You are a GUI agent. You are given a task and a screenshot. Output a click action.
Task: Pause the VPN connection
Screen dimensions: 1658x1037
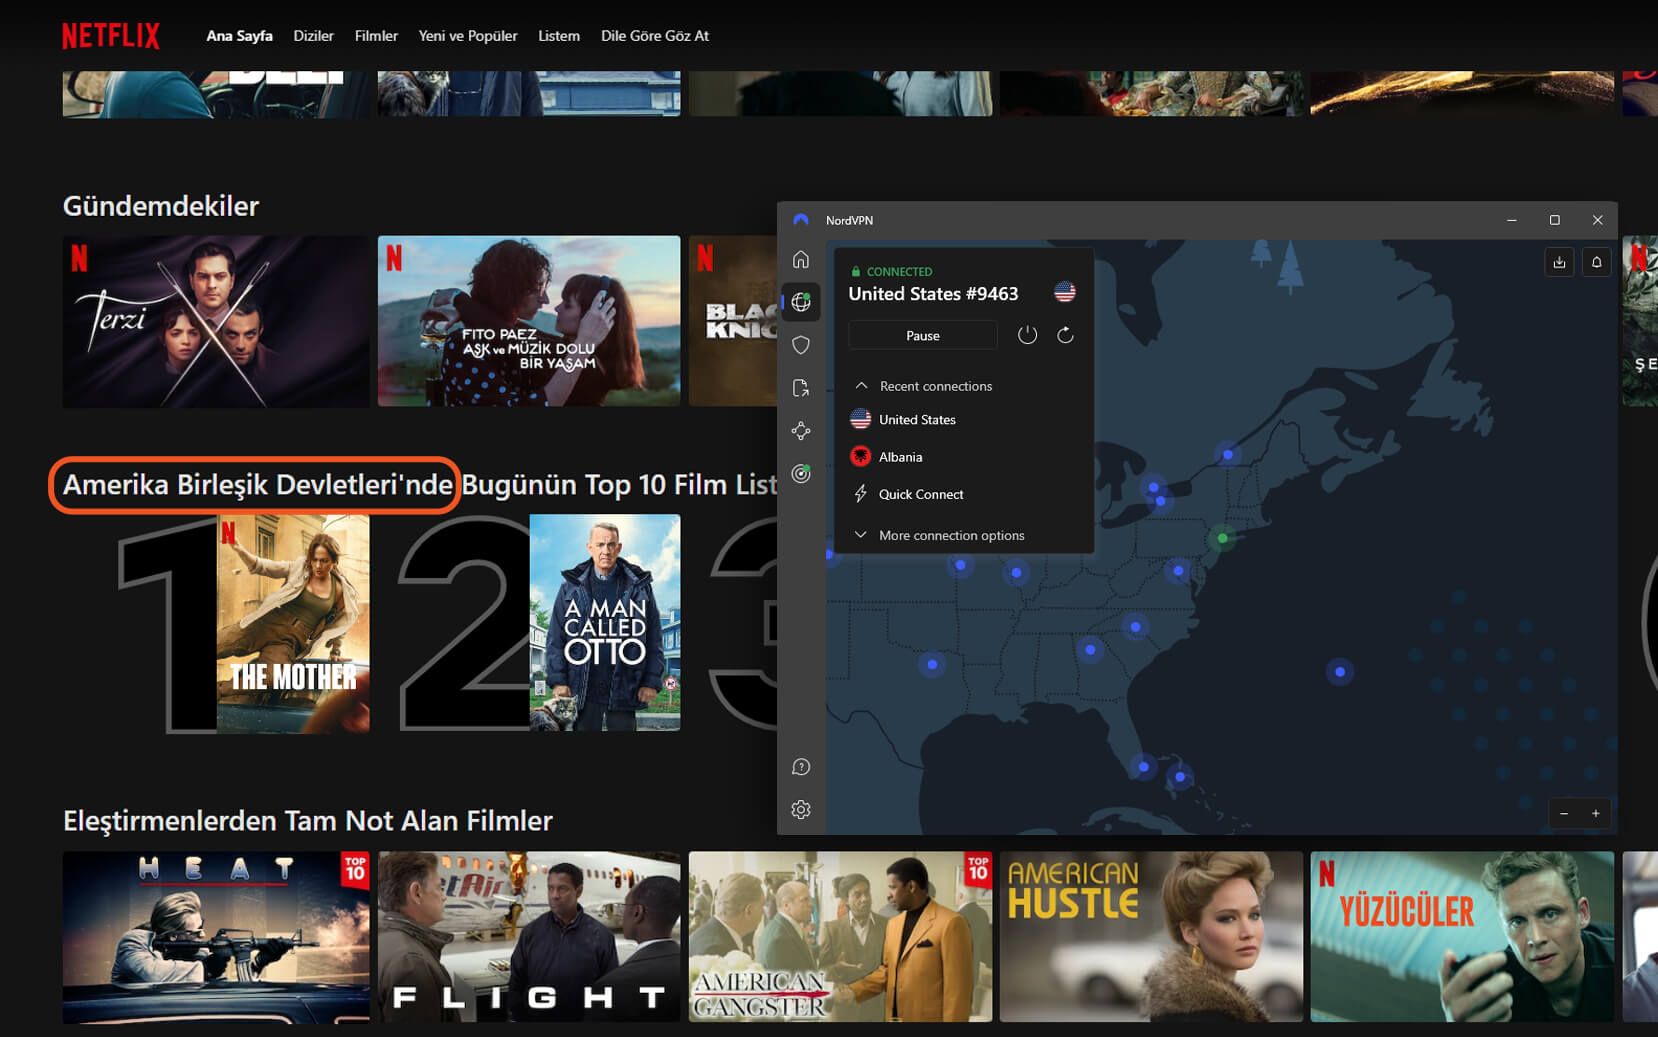pyautogui.click(x=923, y=336)
